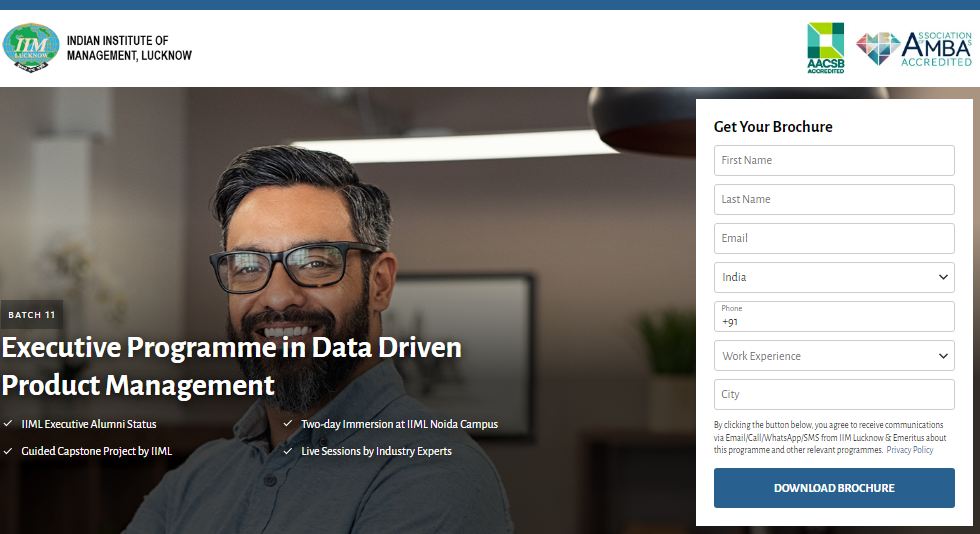This screenshot has height=534, width=980.
Task: Click checkmark beside Two-day Immersion at Noida
Action: [x=288, y=424]
